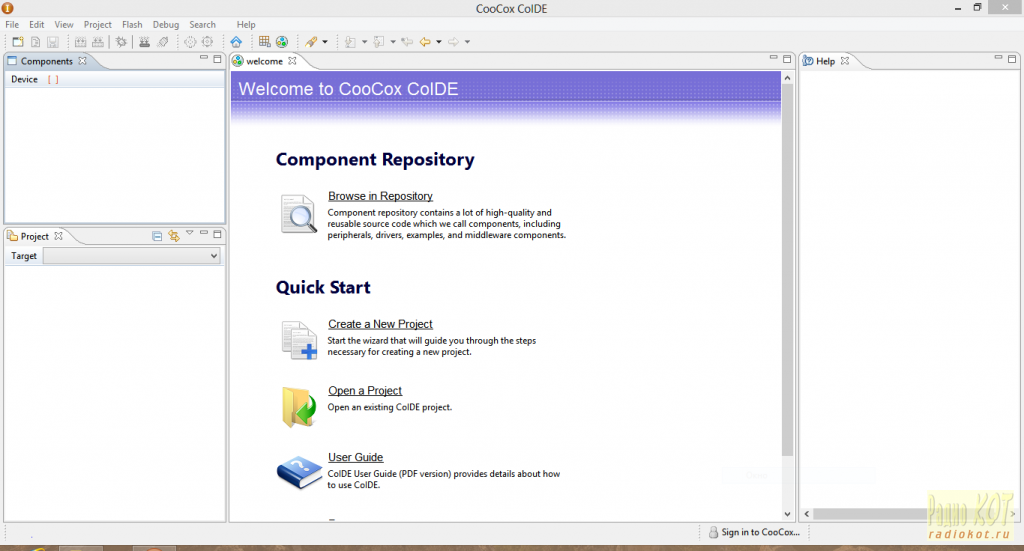
Task: Switch to the Help tab
Action: [x=825, y=61]
